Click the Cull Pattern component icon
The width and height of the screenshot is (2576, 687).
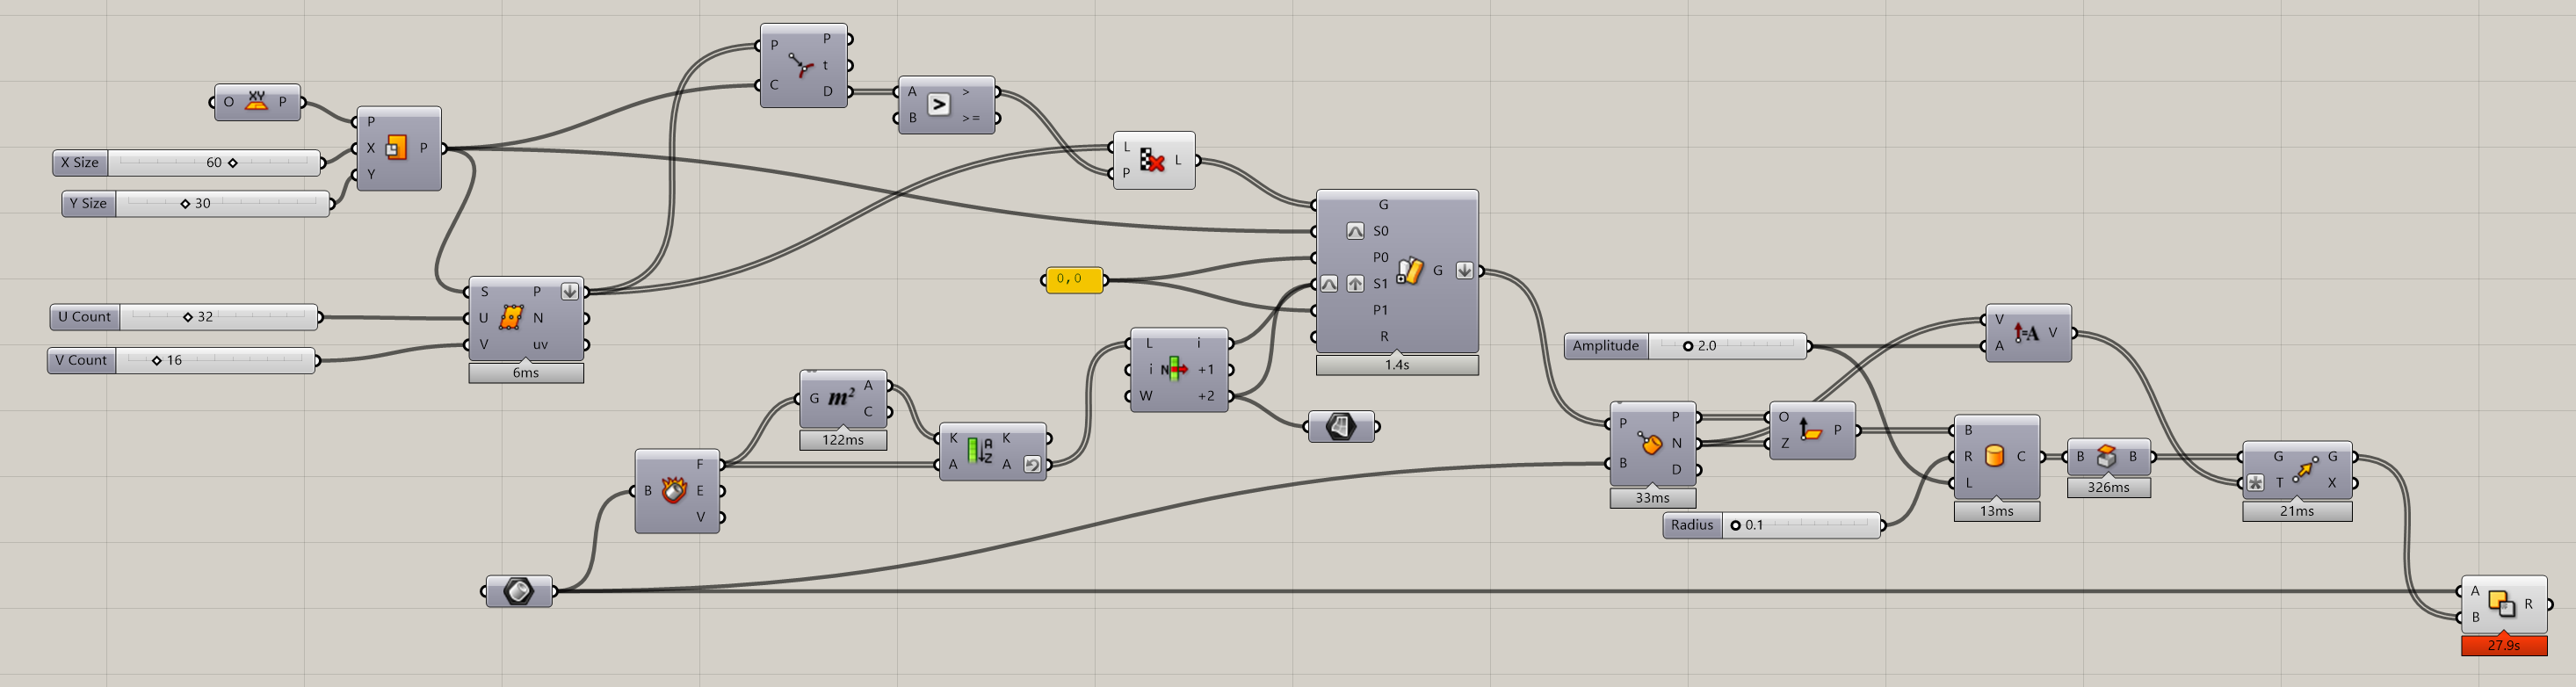pos(1152,159)
